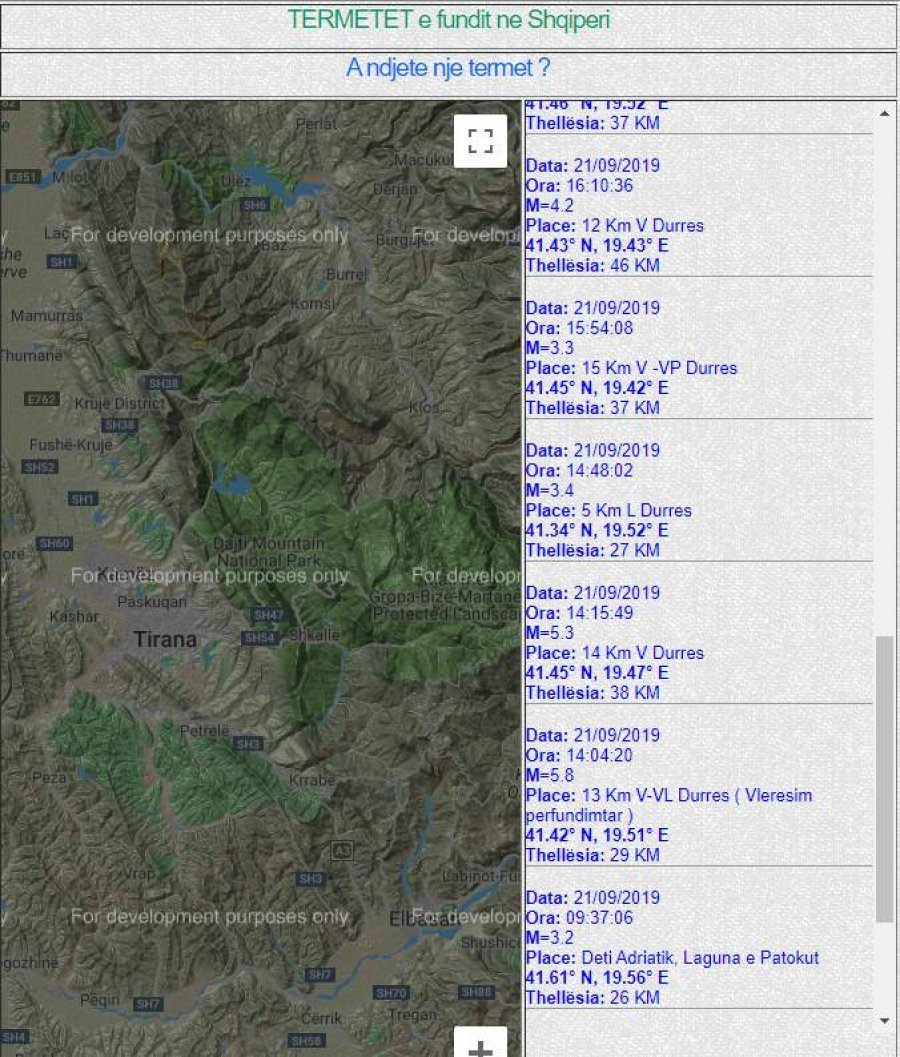Select 'Place: 5 Km L Durres' line
Image resolution: width=900 pixels, height=1057 pixels.
click(x=609, y=510)
